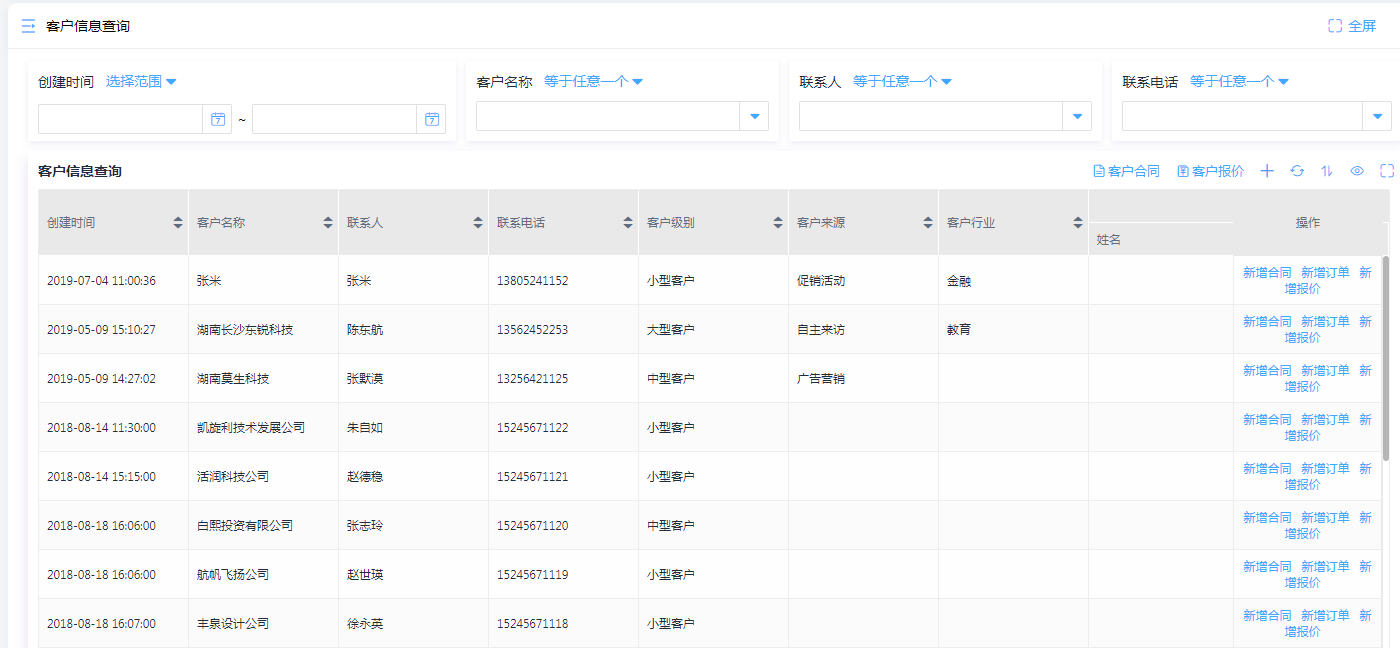Click 新增合同 for customer 张米
This screenshot has height=648, width=1400.
coord(1267,272)
